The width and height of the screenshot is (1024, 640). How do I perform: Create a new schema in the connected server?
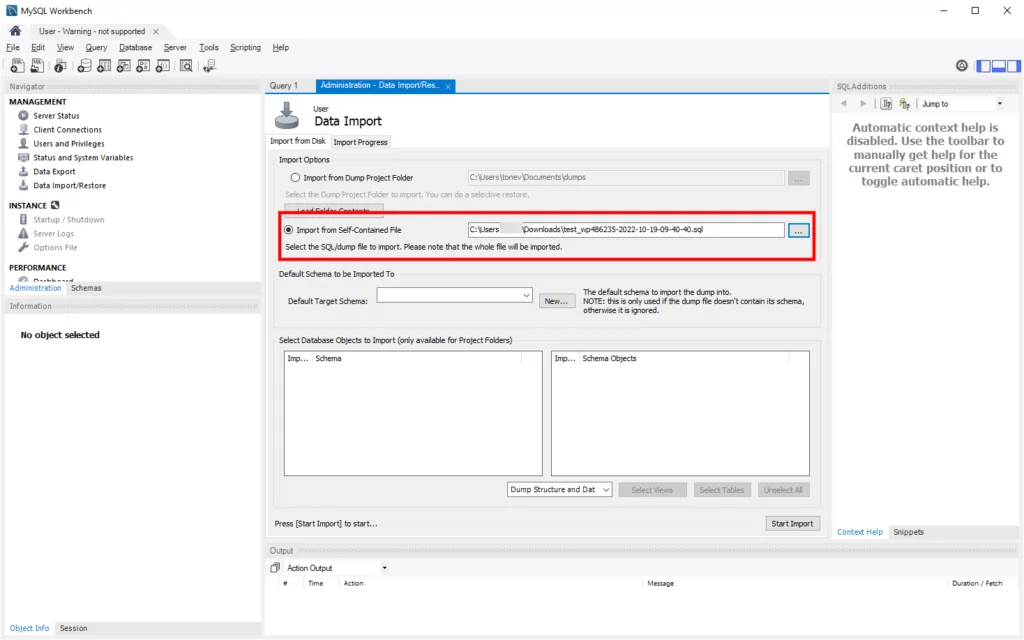(x=84, y=65)
